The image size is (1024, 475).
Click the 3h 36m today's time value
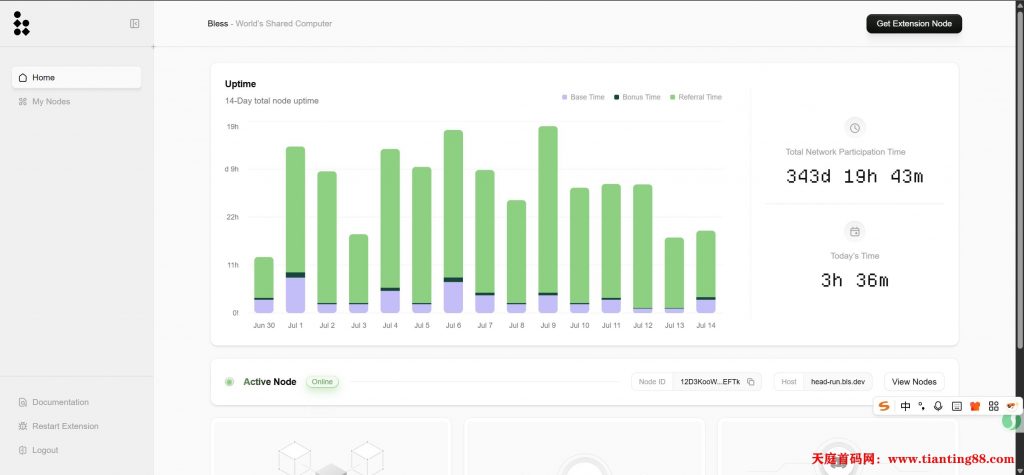(x=854, y=280)
